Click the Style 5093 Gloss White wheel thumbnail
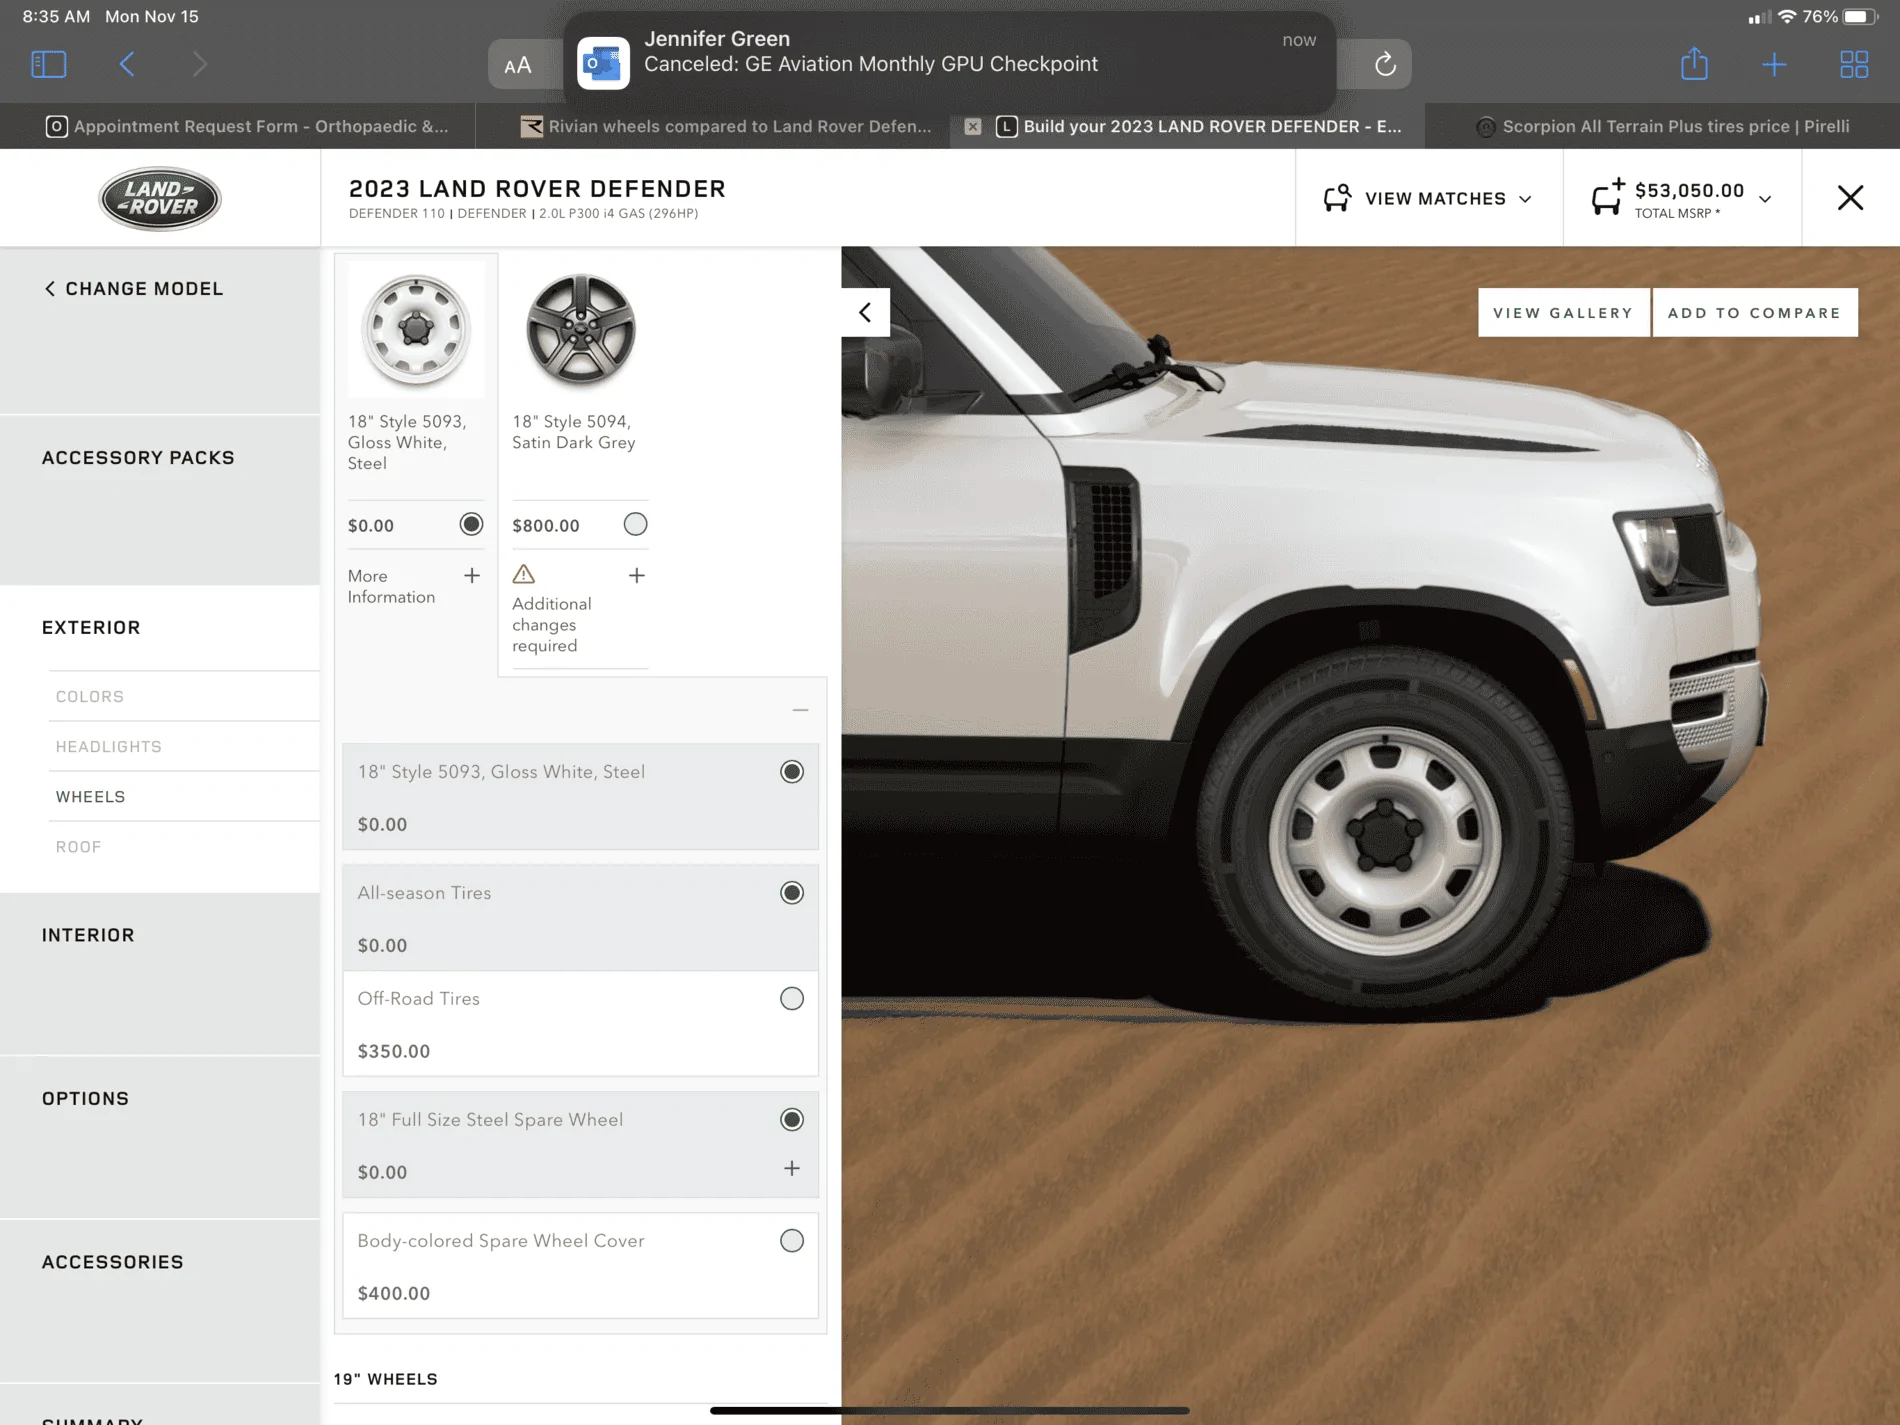 pyautogui.click(x=416, y=330)
